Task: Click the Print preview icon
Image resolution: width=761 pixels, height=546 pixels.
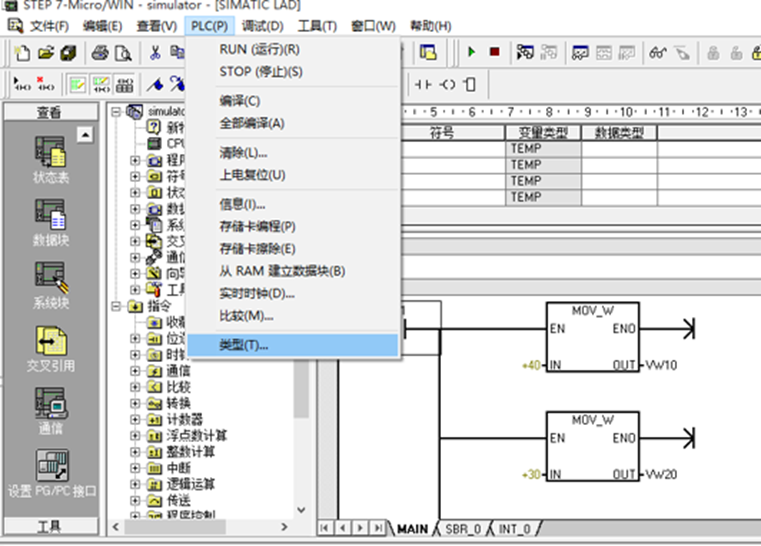Action: coord(123,52)
